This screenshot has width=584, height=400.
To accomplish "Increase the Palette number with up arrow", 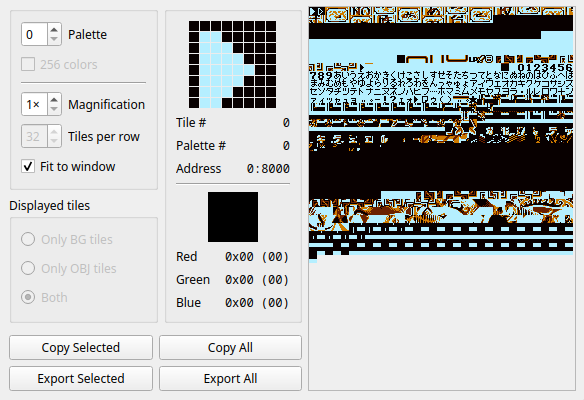I will click(x=54, y=29).
